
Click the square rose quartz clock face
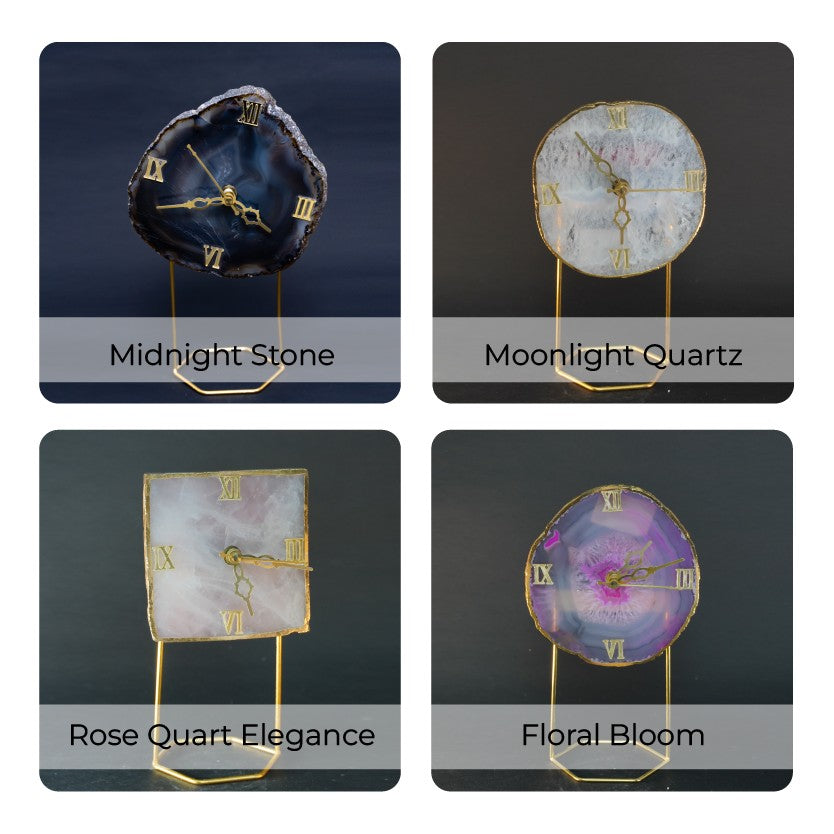[x=228, y=555]
